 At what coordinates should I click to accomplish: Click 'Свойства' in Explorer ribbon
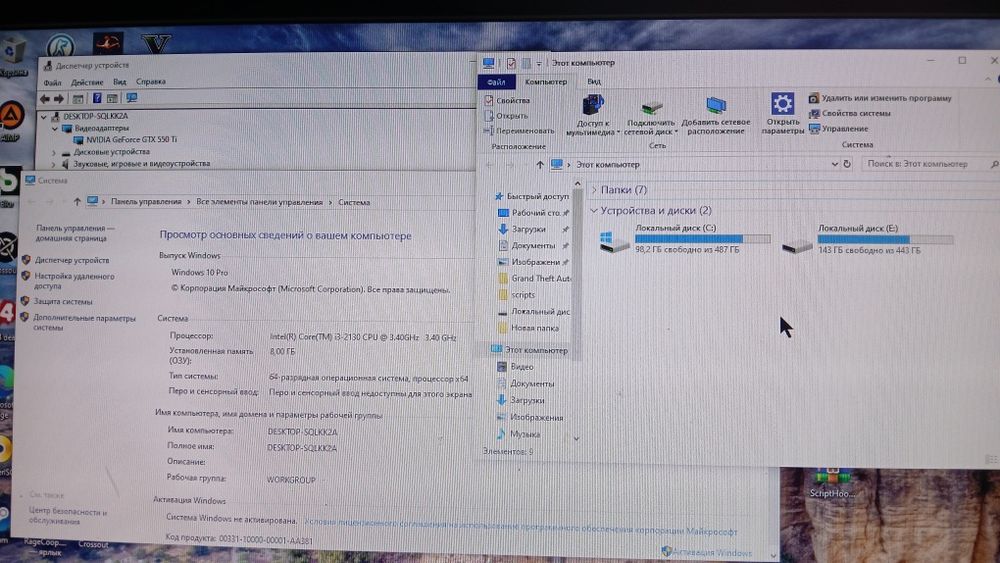506,101
